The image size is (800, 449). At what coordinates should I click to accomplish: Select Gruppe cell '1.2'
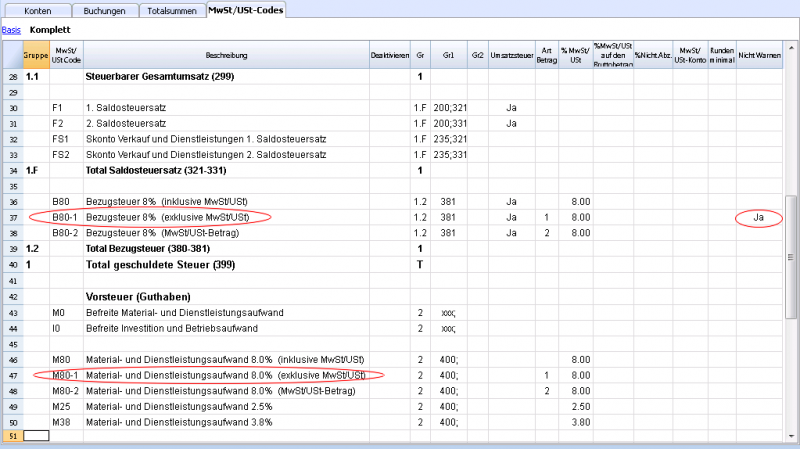pyautogui.click(x=36, y=249)
